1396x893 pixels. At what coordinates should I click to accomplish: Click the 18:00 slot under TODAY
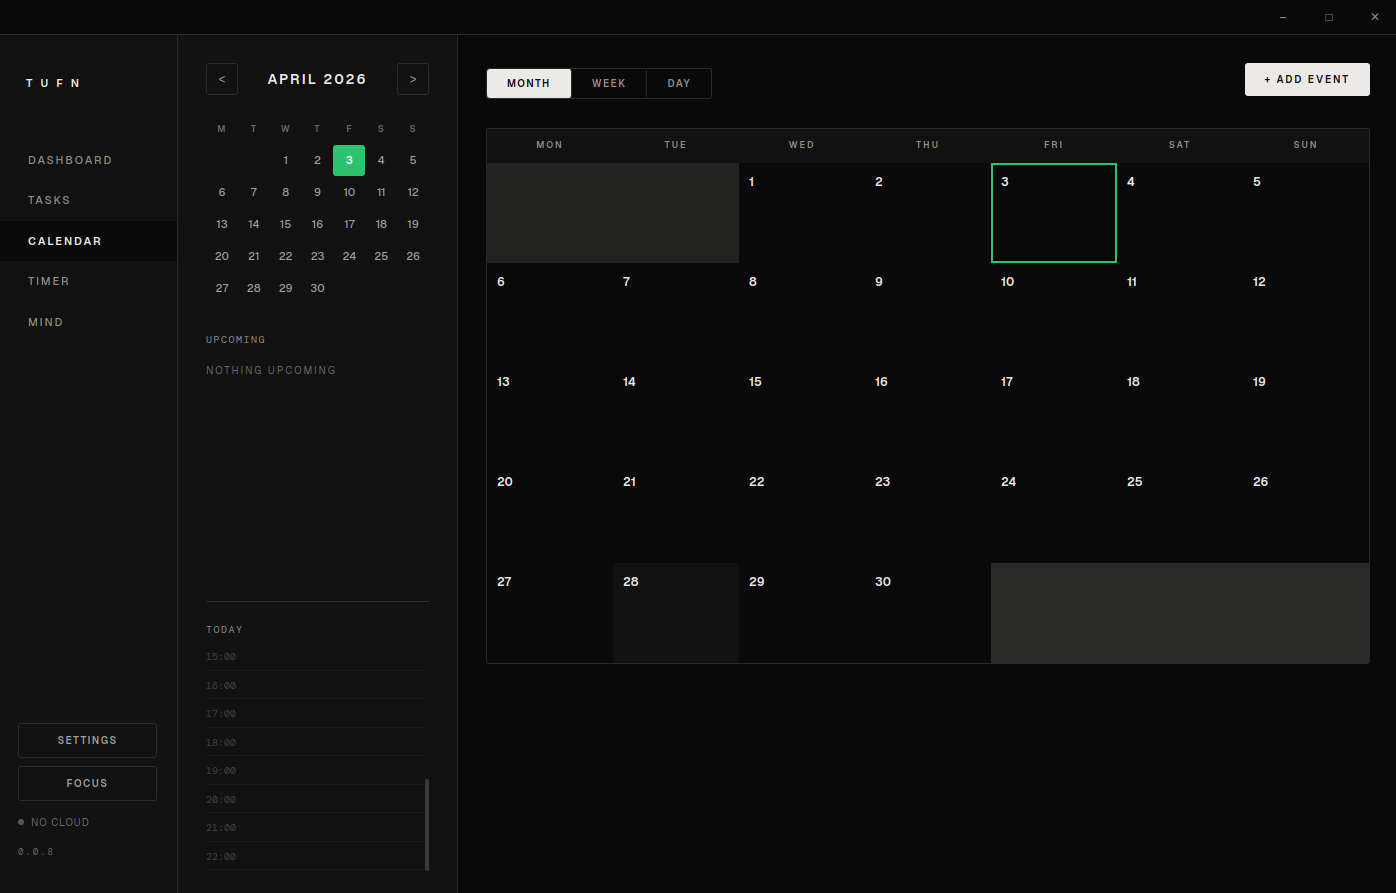[310, 742]
